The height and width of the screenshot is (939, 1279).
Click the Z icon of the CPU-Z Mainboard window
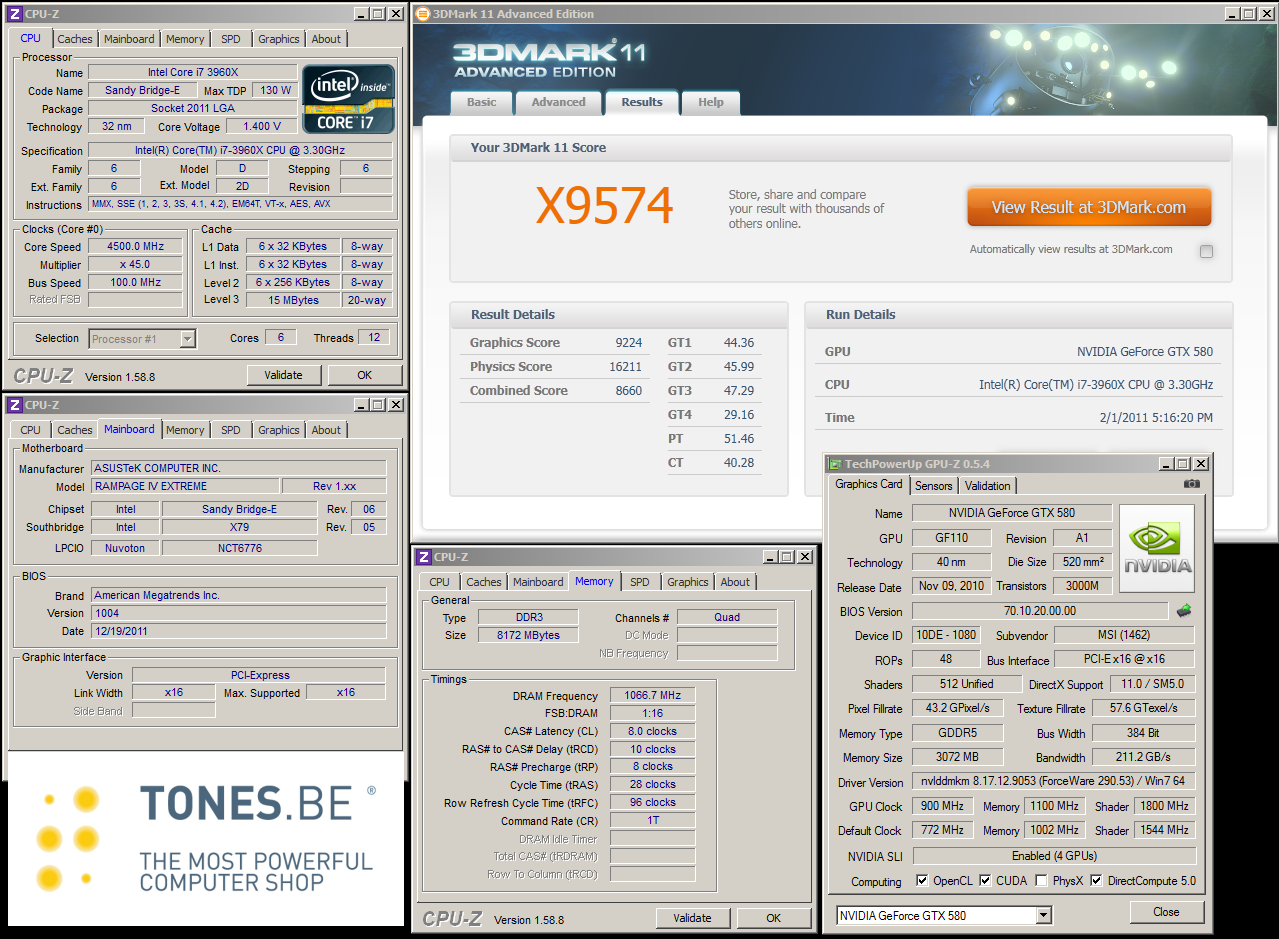point(14,405)
